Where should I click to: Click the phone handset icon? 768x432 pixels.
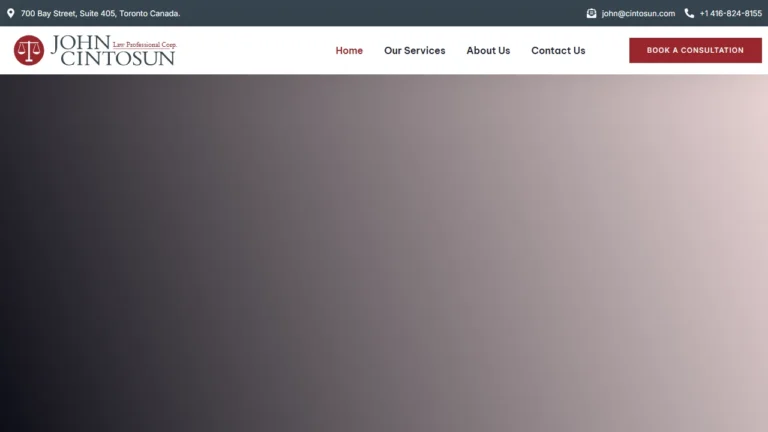(689, 13)
